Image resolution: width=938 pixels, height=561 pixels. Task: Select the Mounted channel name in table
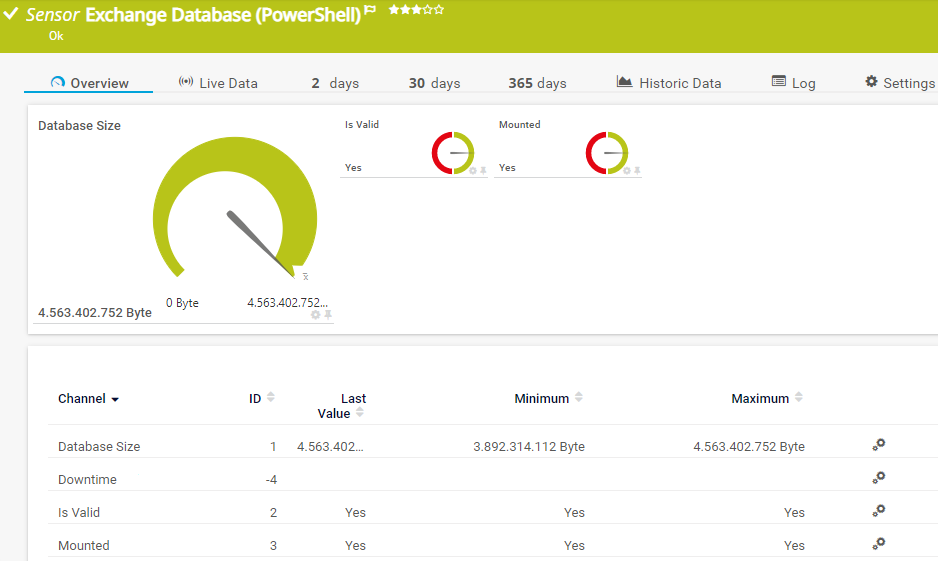coord(84,545)
